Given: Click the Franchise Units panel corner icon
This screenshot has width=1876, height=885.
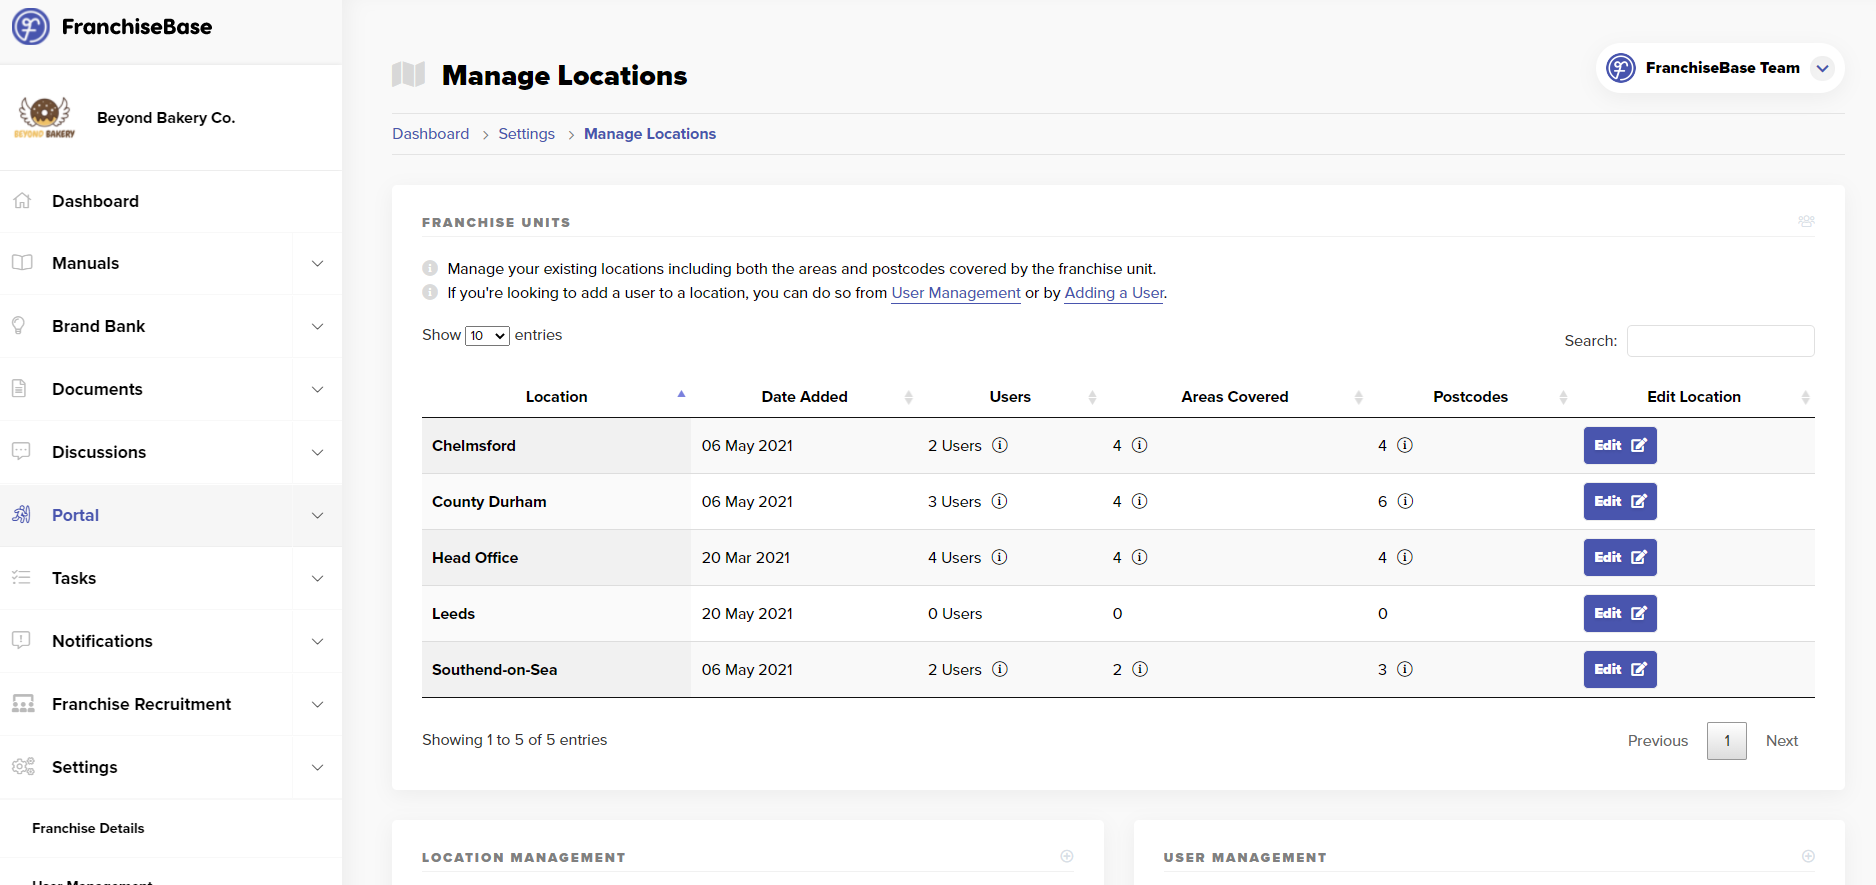Looking at the screenshot, I should pyautogui.click(x=1806, y=221).
